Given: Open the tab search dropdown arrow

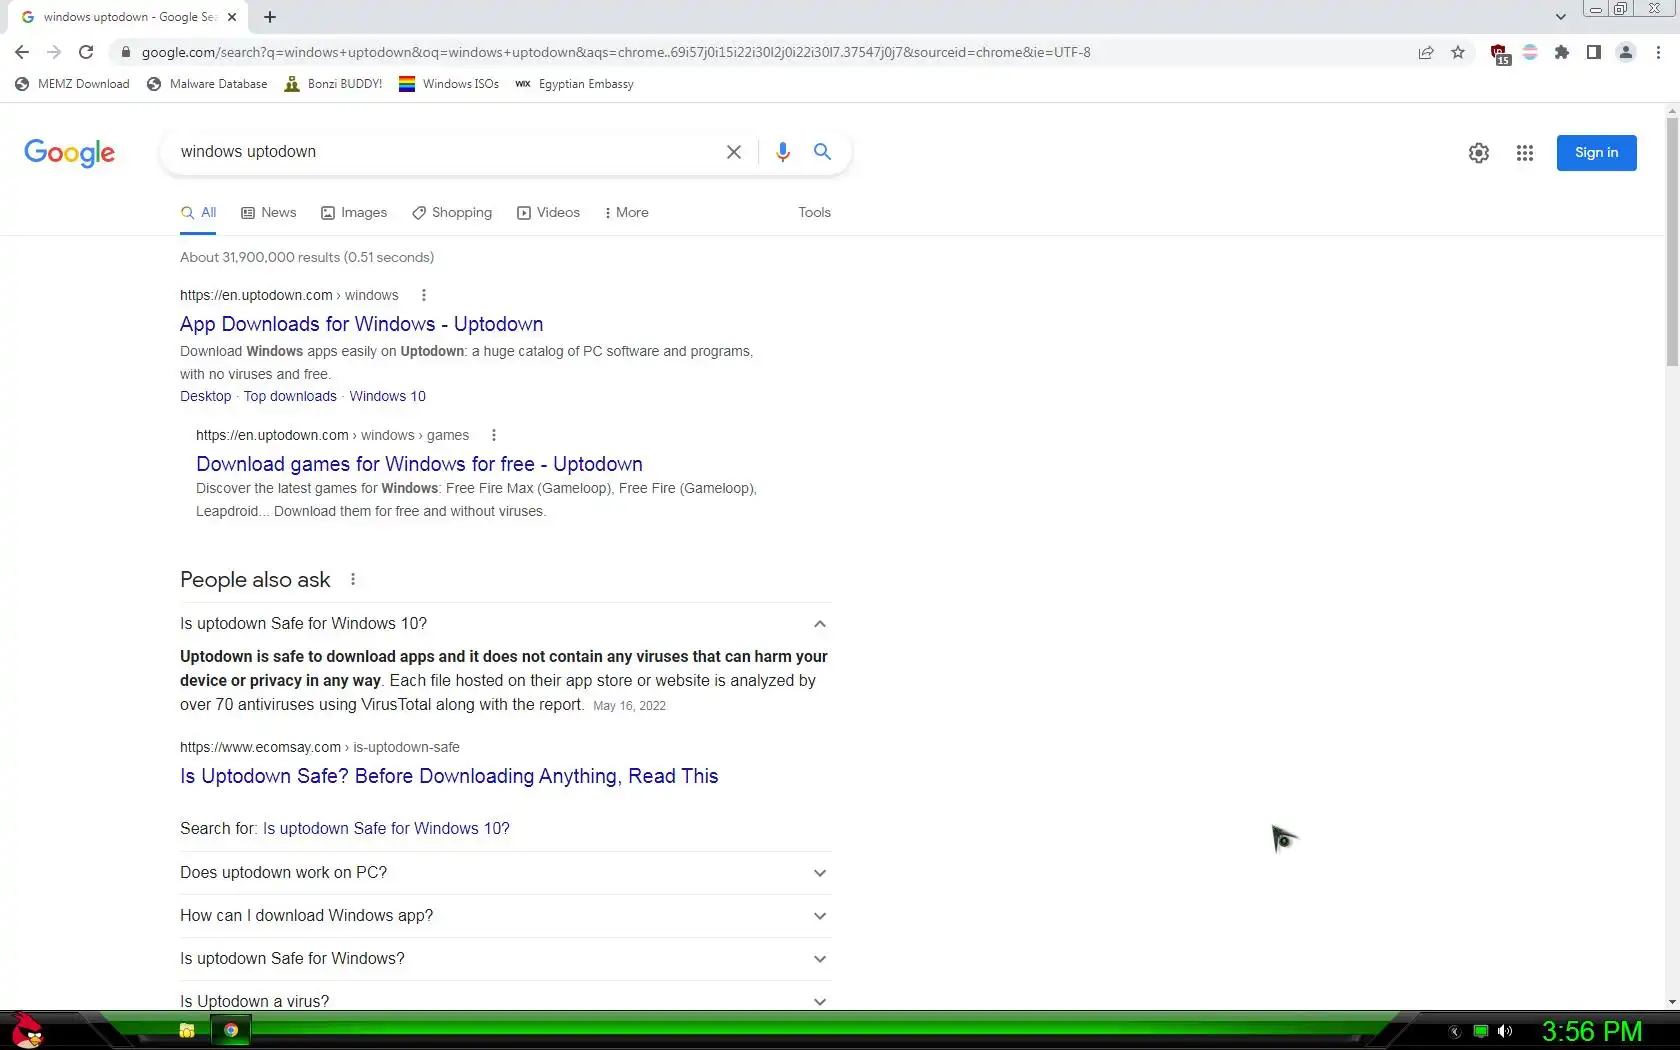Looking at the screenshot, I should tap(1561, 17).
